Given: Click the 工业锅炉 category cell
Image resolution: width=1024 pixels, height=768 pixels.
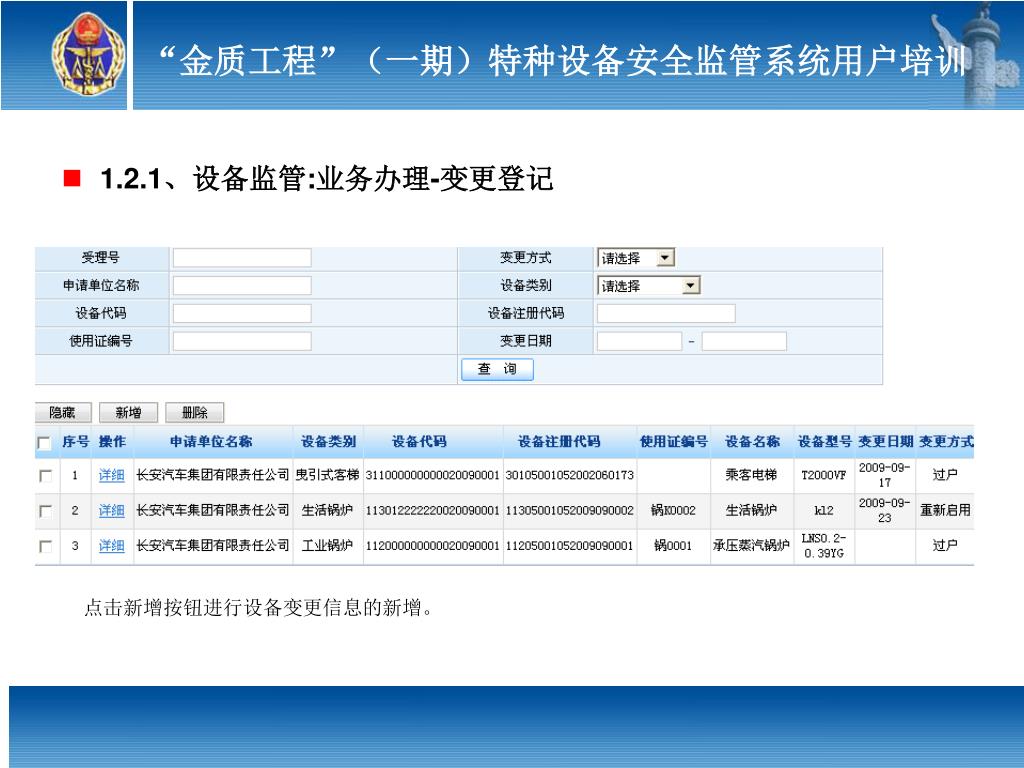Looking at the screenshot, I should (327, 546).
